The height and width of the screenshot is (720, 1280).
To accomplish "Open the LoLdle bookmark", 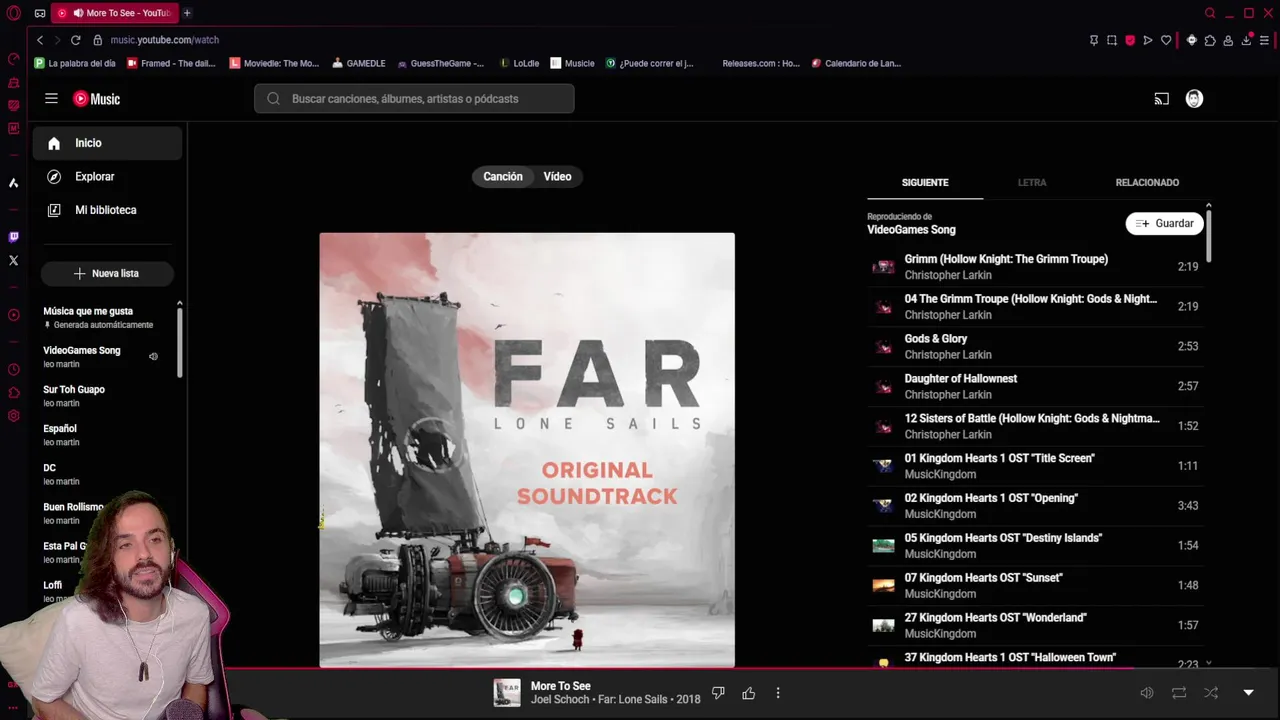I will point(519,63).
